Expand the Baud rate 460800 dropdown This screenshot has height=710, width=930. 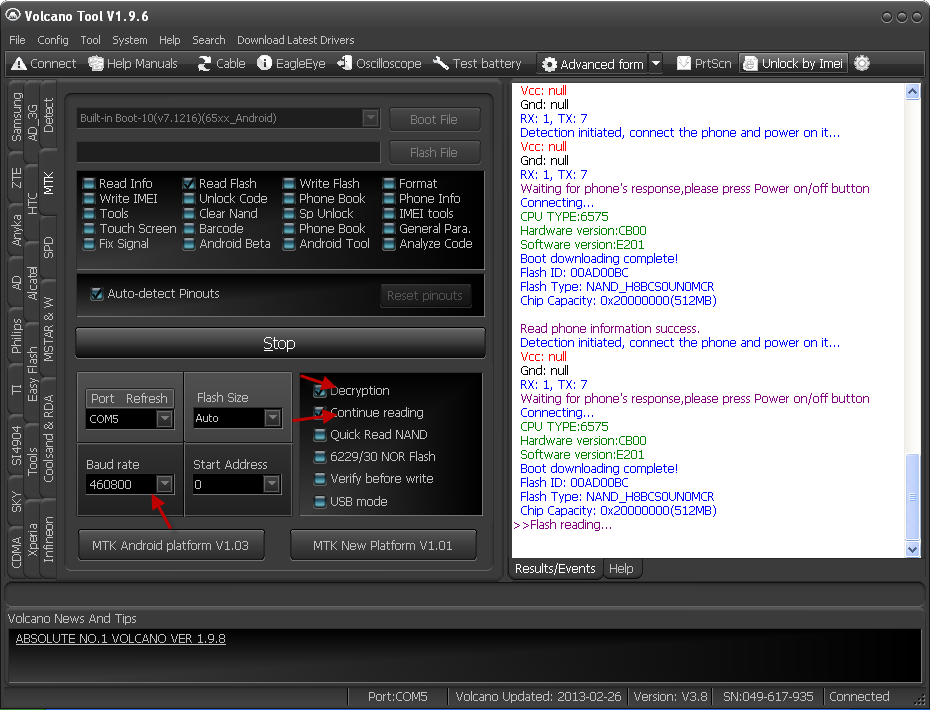click(x=165, y=485)
